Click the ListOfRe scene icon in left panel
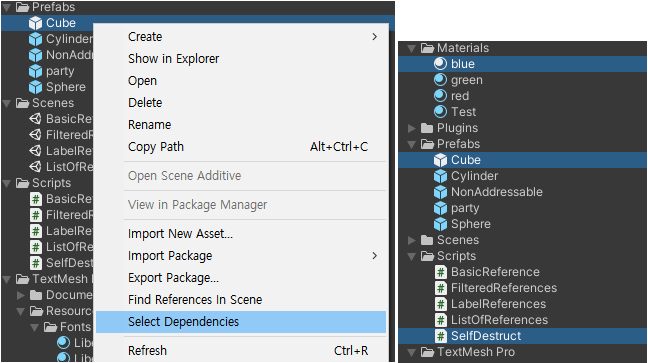 click(x=36, y=167)
